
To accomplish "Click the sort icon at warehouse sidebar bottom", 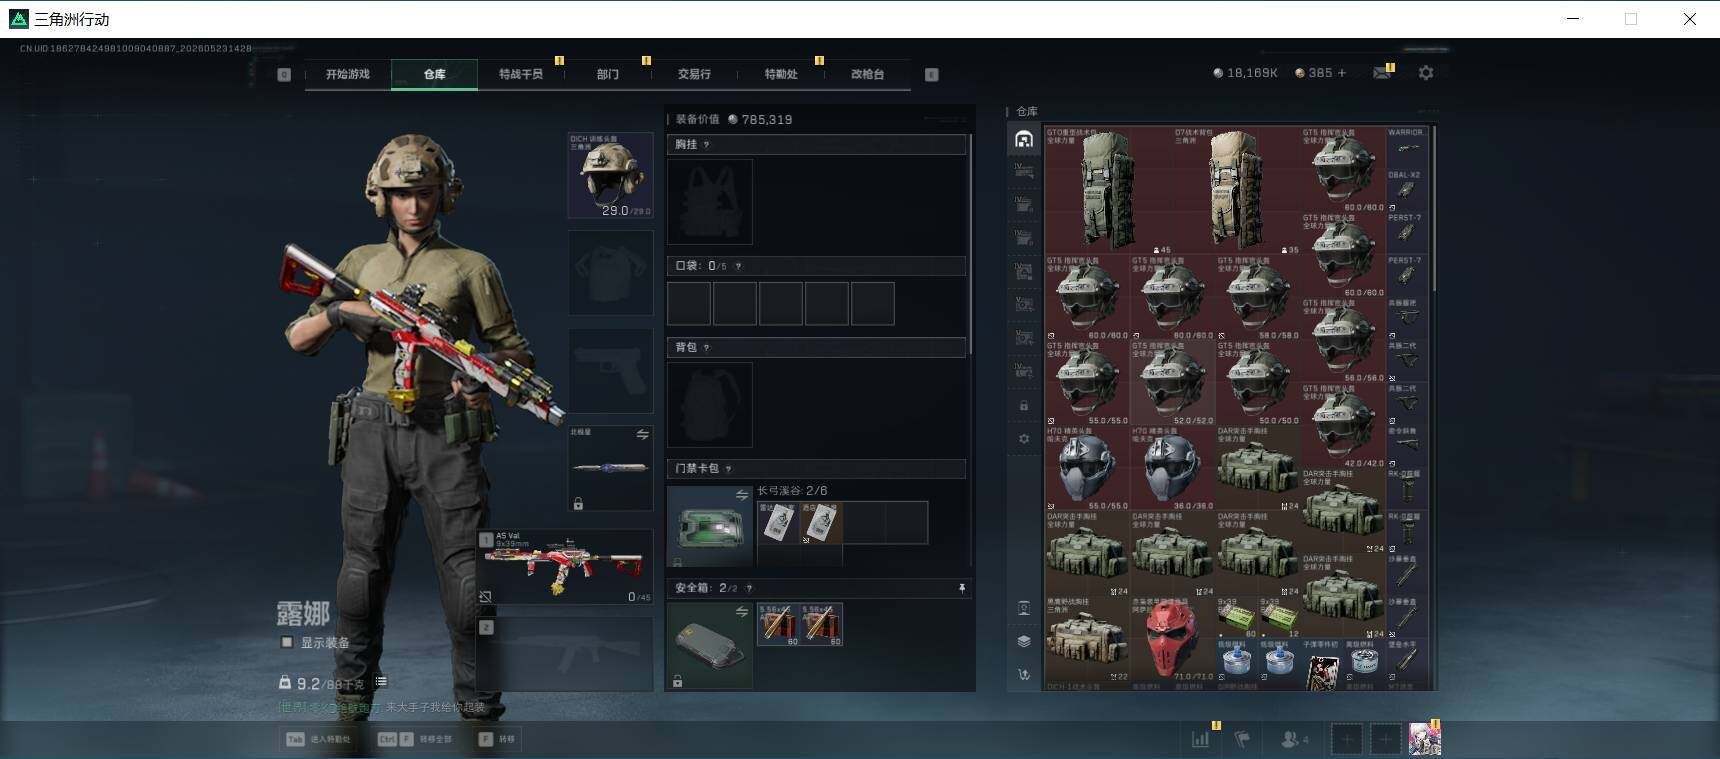I will tap(1024, 675).
